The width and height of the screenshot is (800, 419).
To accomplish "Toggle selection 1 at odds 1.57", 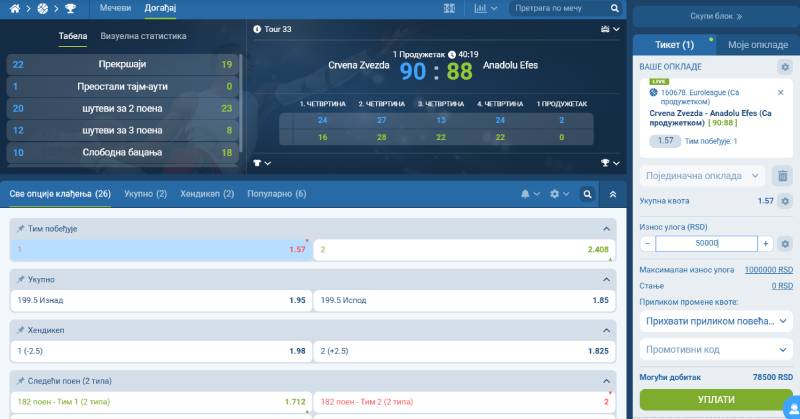I will [x=161, y=250].
